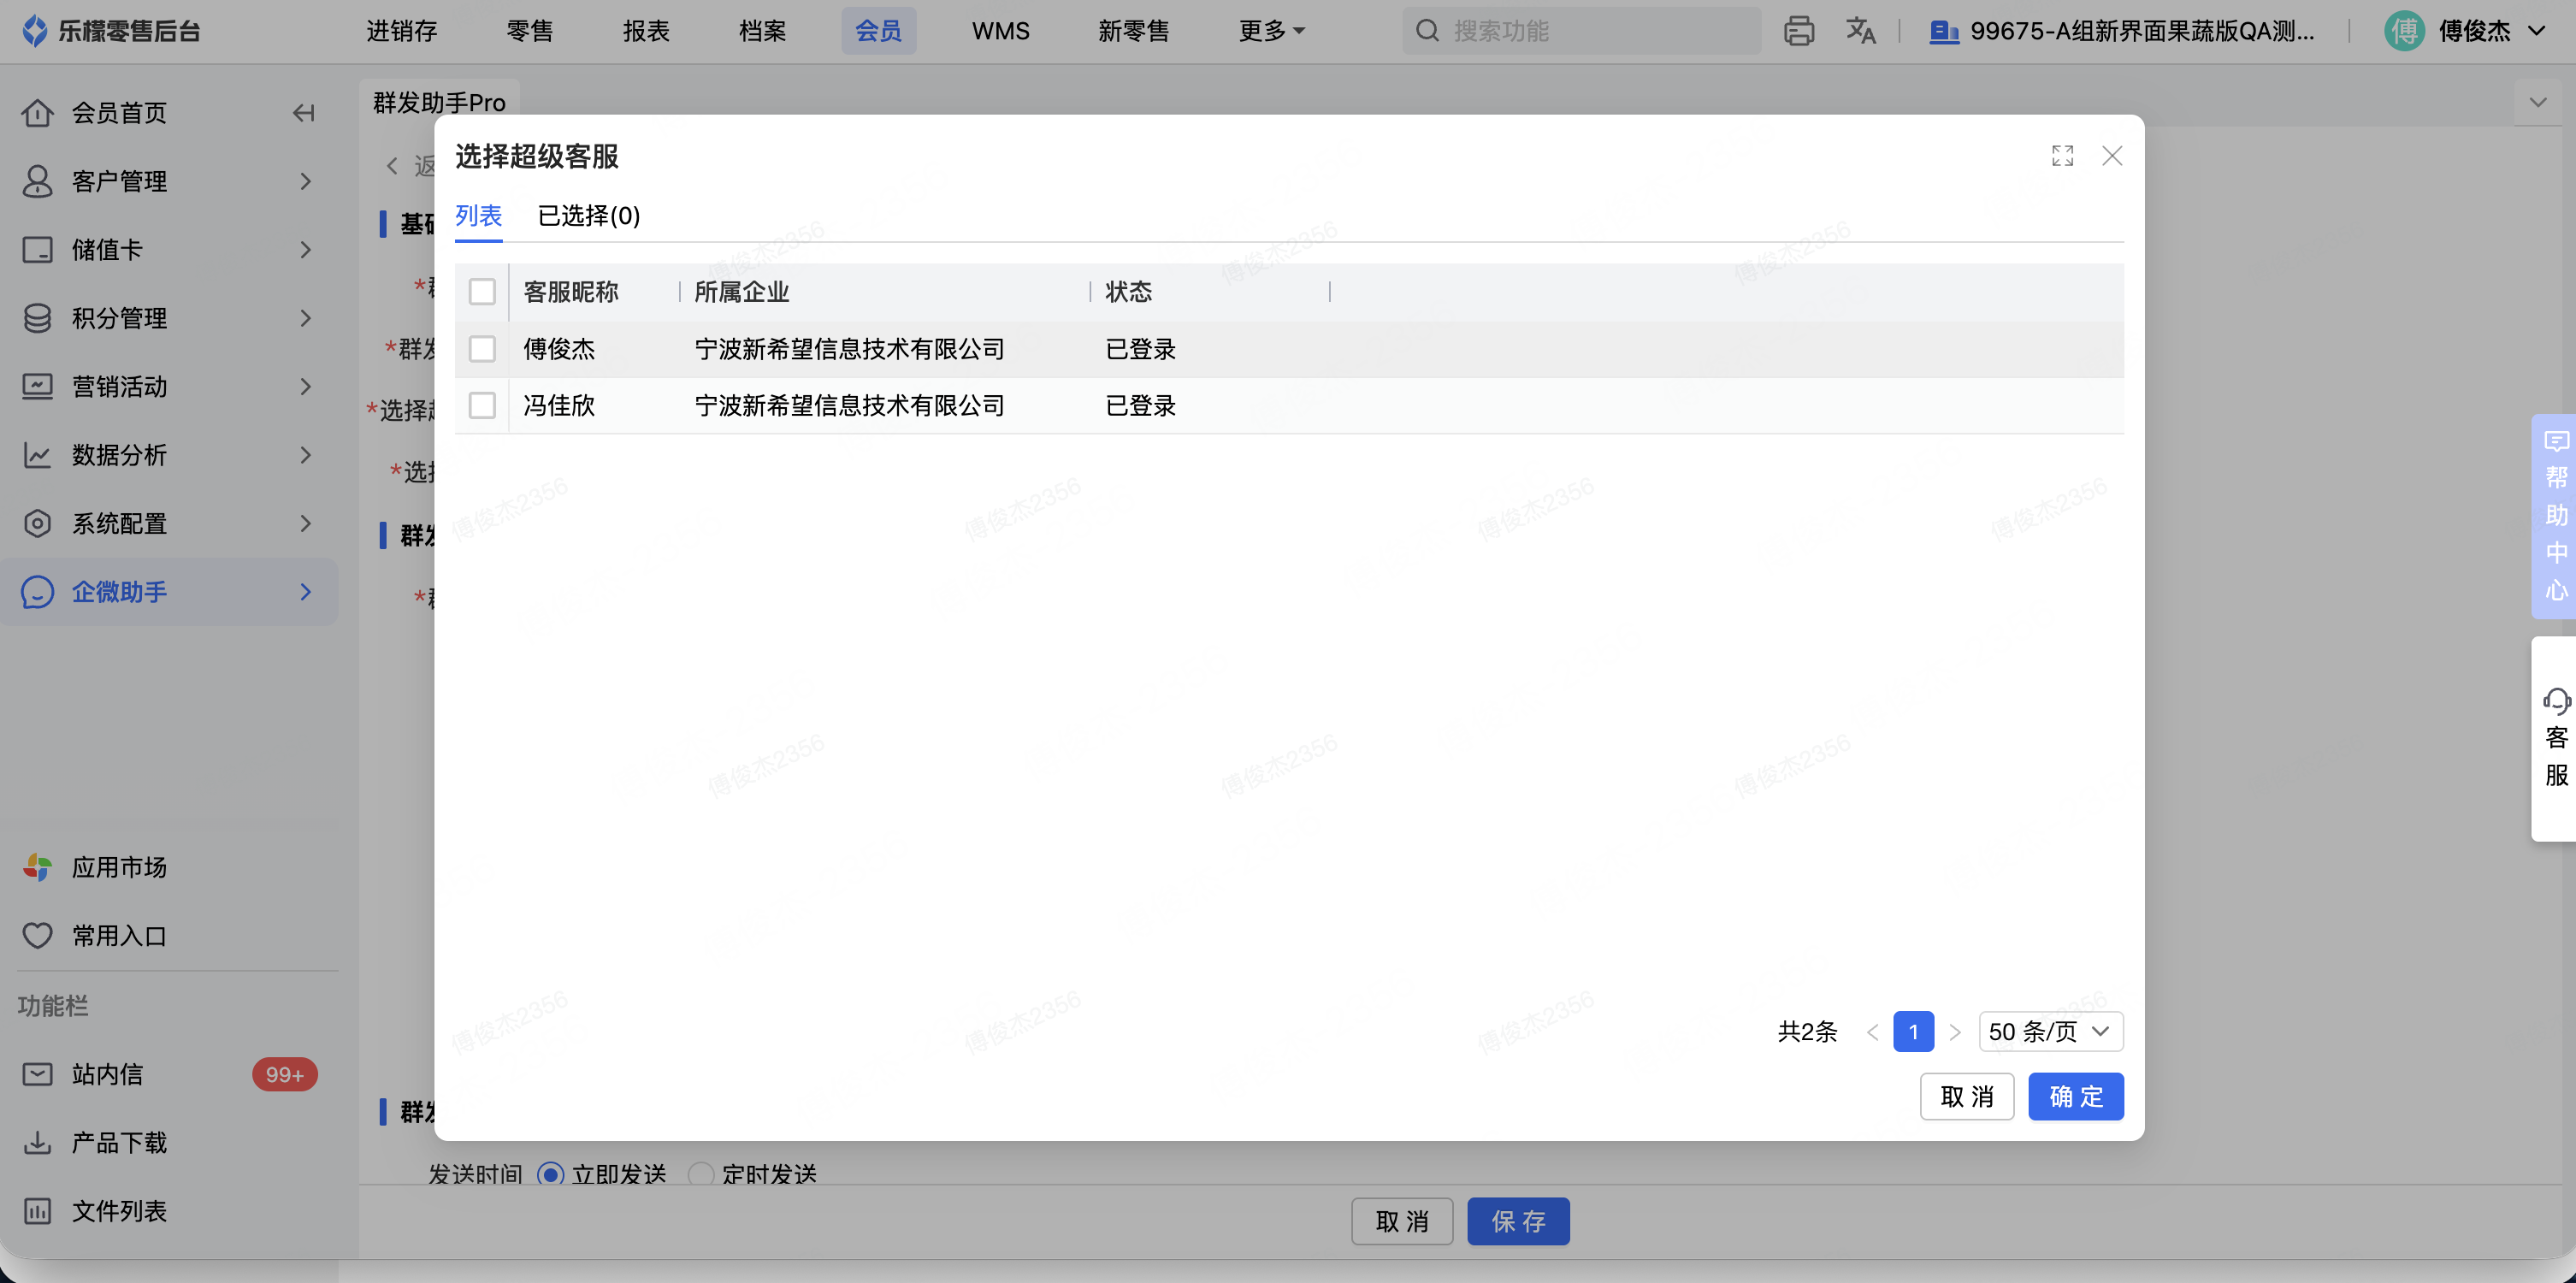Open the WMS top menu

pyautogui.click(x=1000, y=31)
